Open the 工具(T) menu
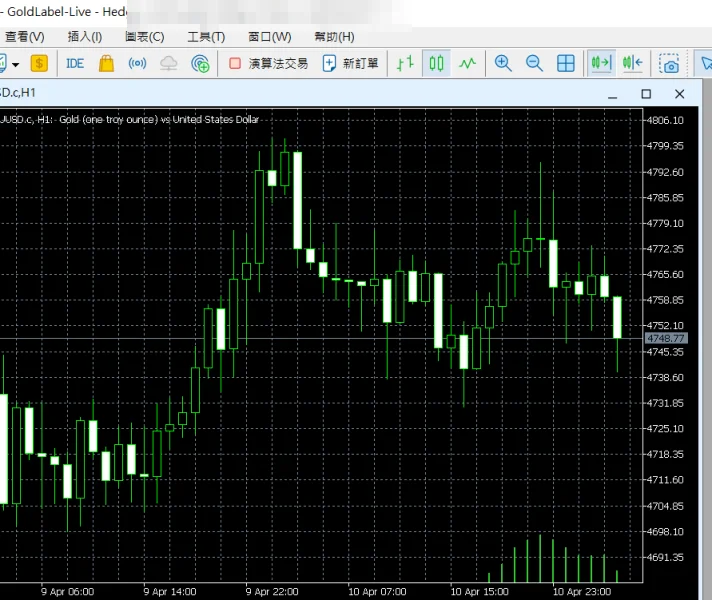 (x=206, y=37)
